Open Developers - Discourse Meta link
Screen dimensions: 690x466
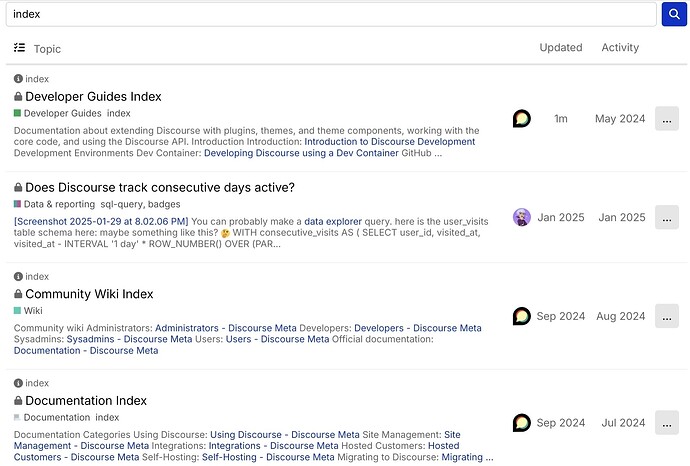point(418,328)
